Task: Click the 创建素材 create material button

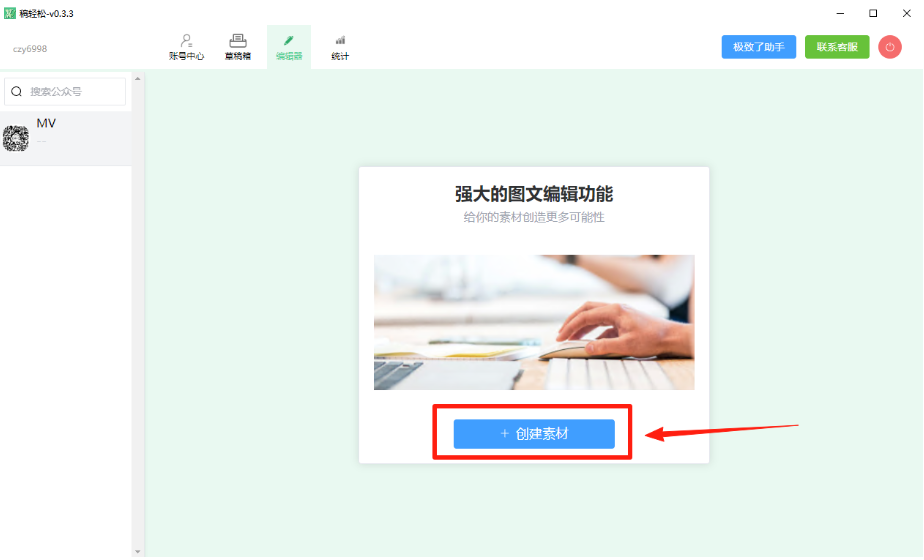Action: [x=534, y=434]
